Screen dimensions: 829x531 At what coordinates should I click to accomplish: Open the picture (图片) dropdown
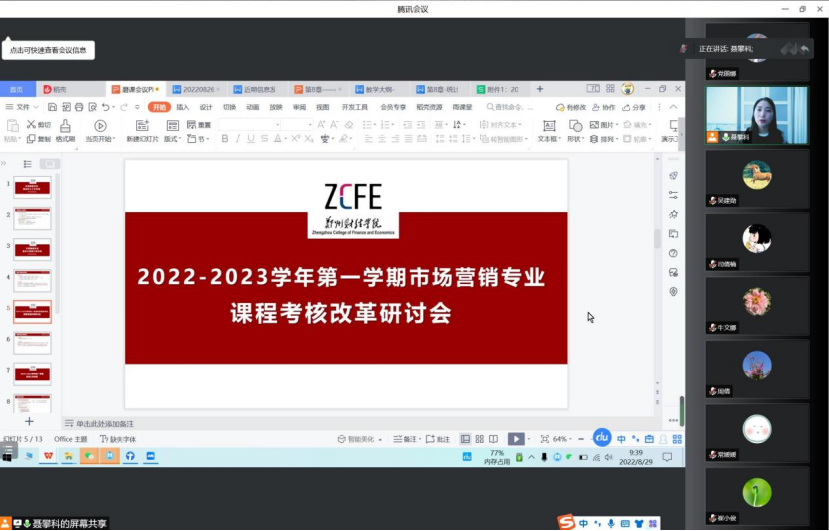coord(603,125)
